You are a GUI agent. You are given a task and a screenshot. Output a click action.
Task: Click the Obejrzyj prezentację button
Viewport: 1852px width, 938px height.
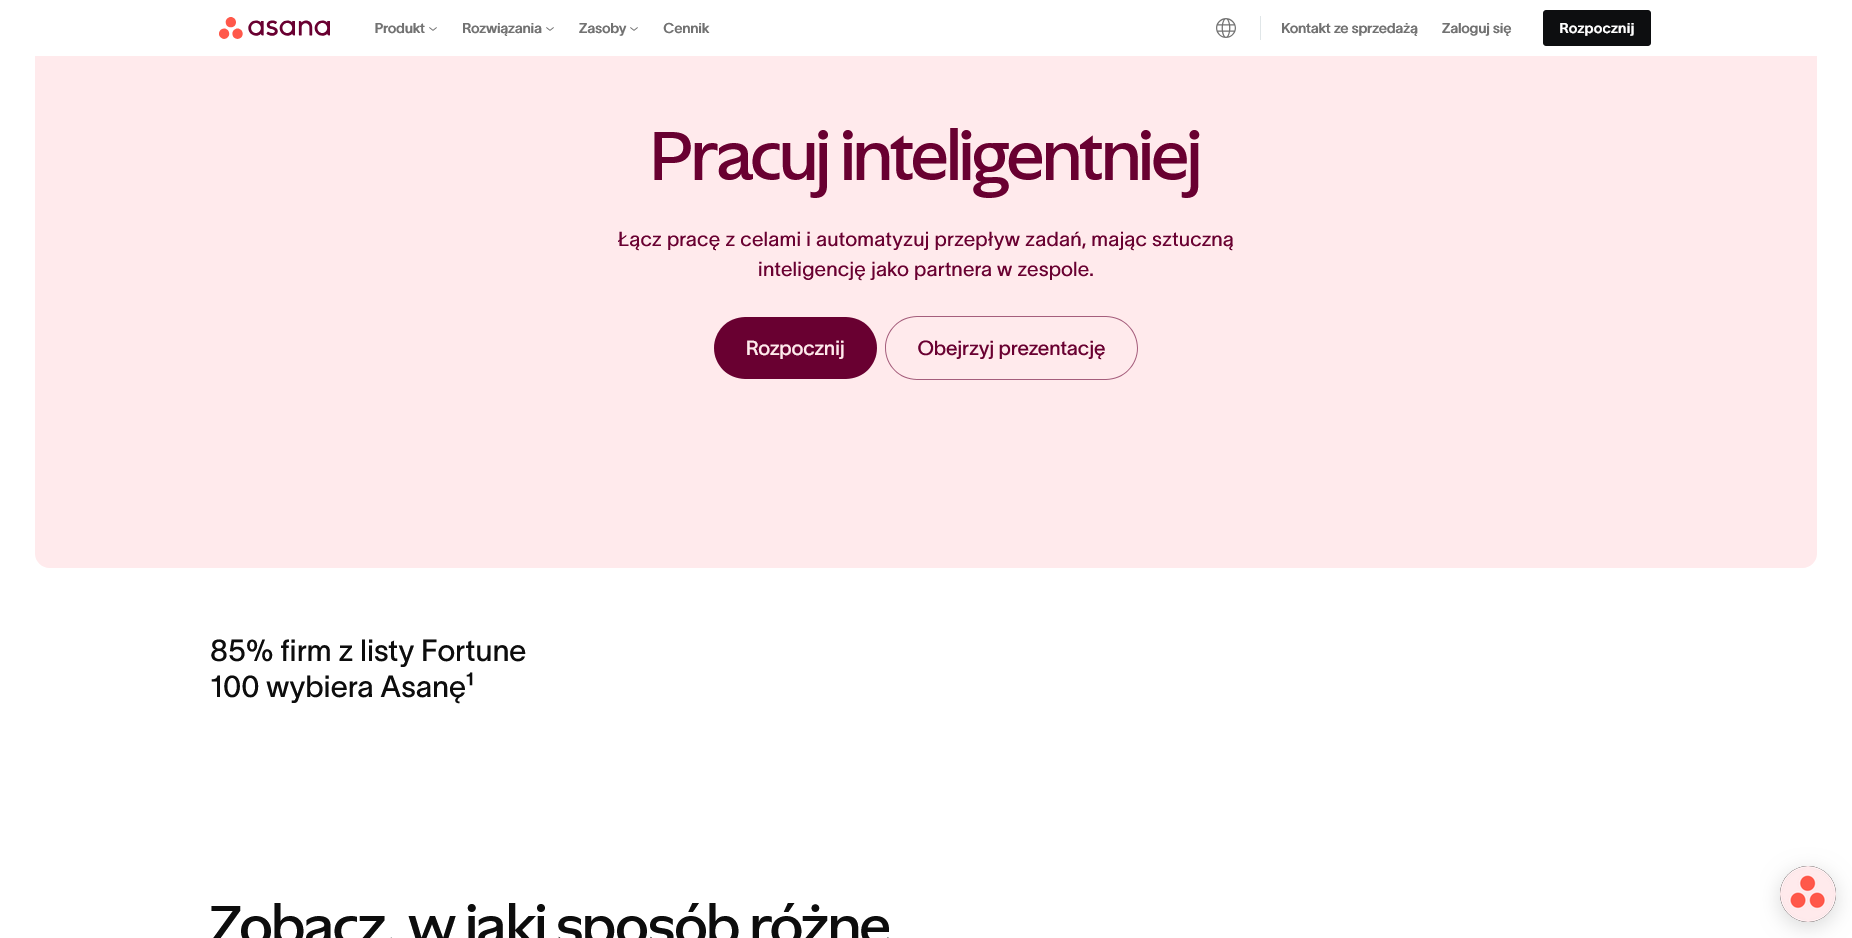coord(1011,348)
